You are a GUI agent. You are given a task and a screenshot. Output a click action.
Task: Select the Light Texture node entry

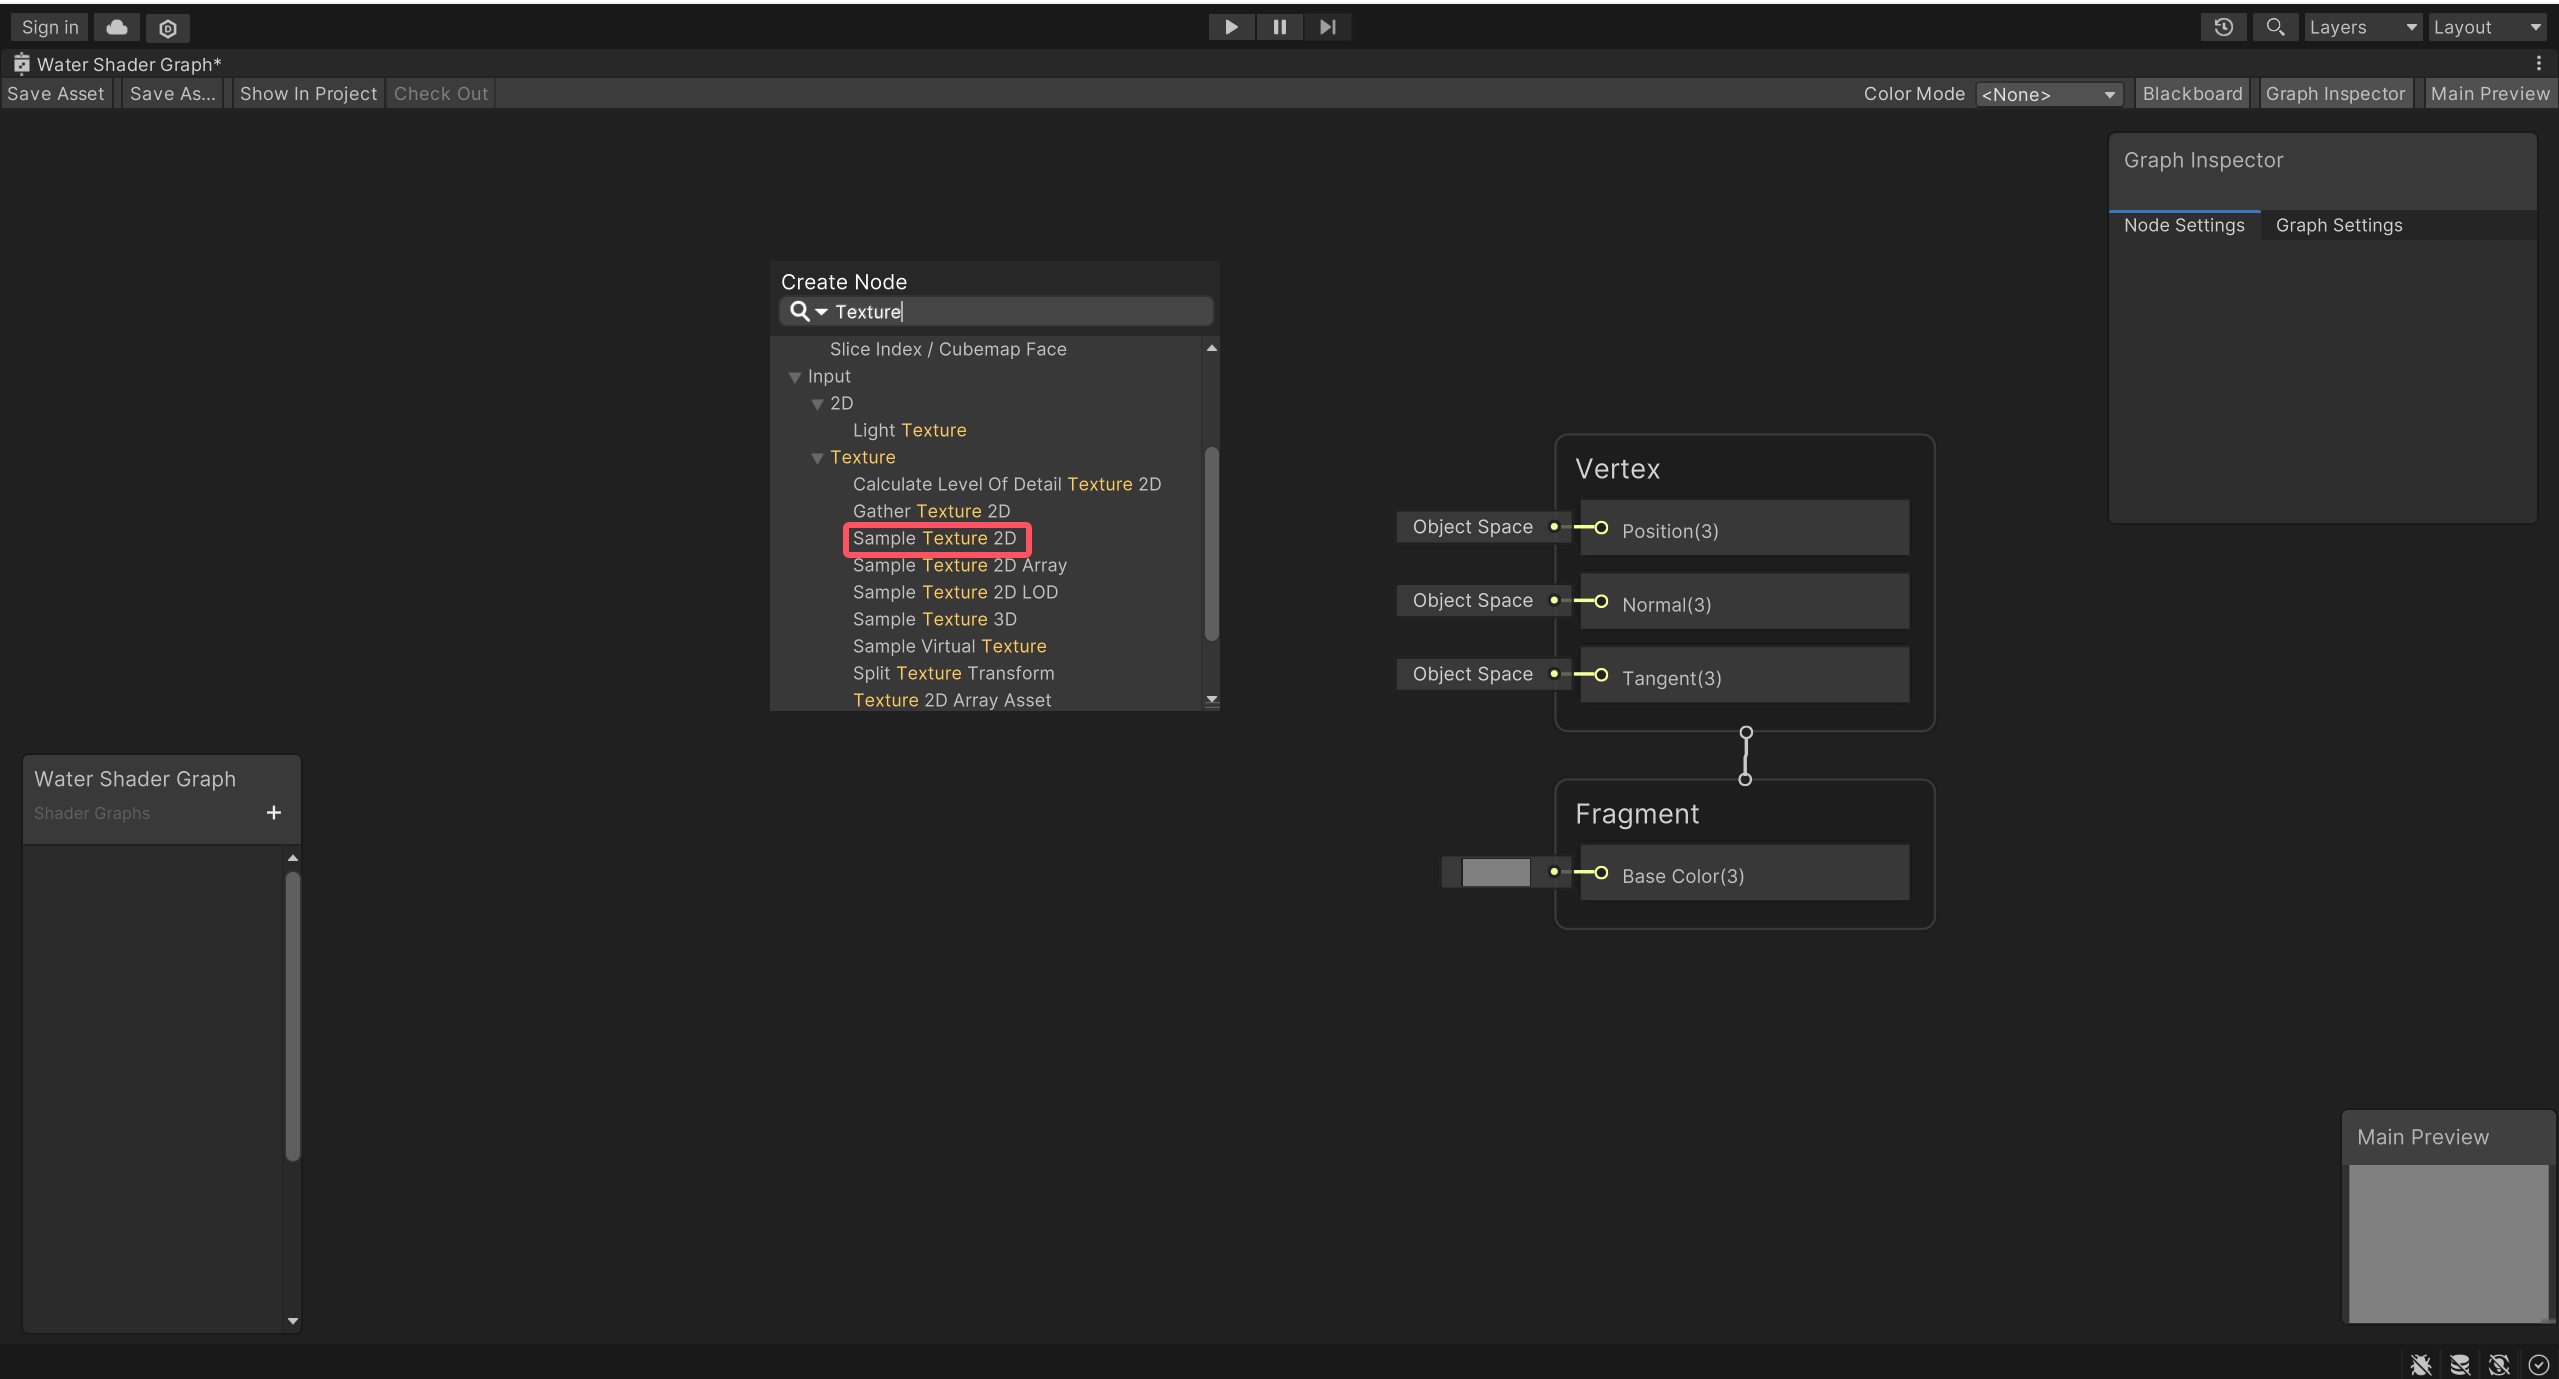coord(909,430)
